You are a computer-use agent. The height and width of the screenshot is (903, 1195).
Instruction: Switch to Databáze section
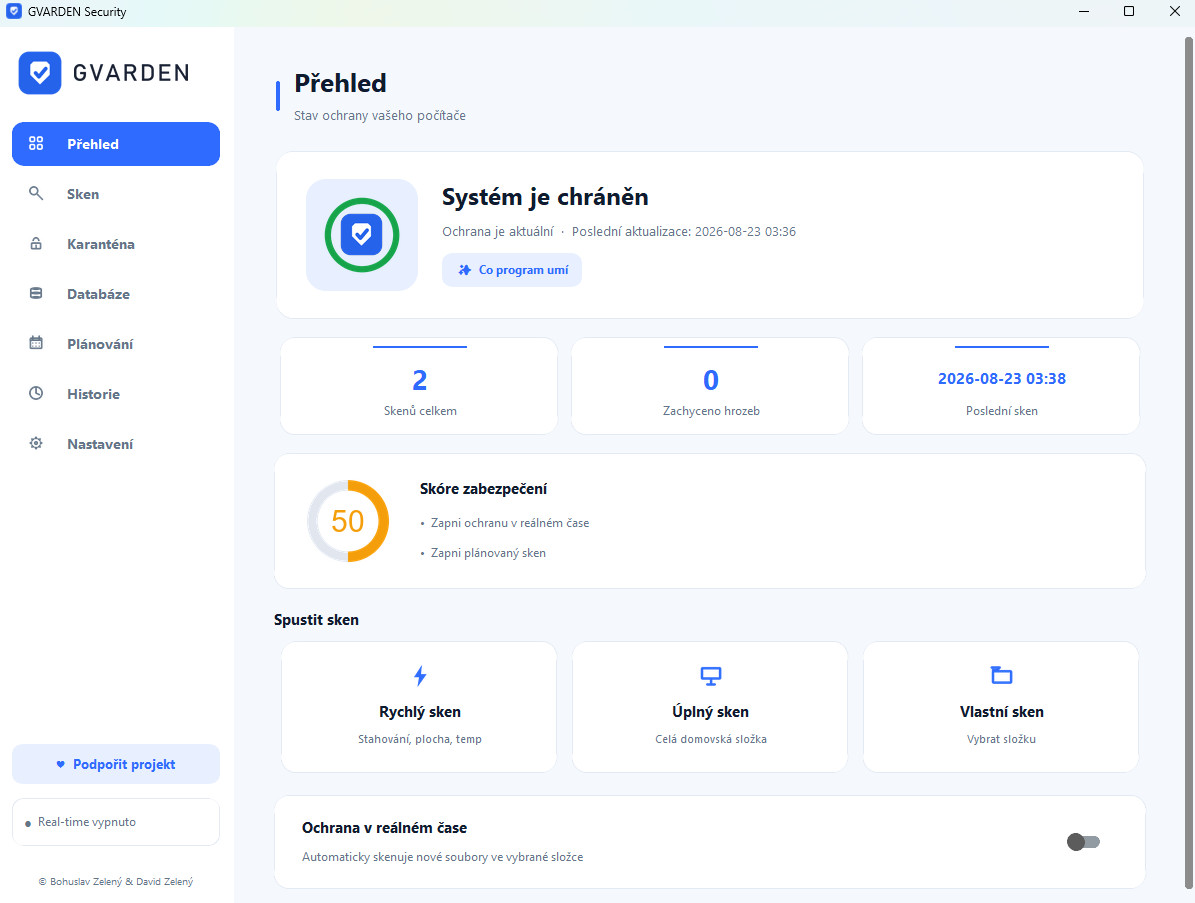click(116, 293)
